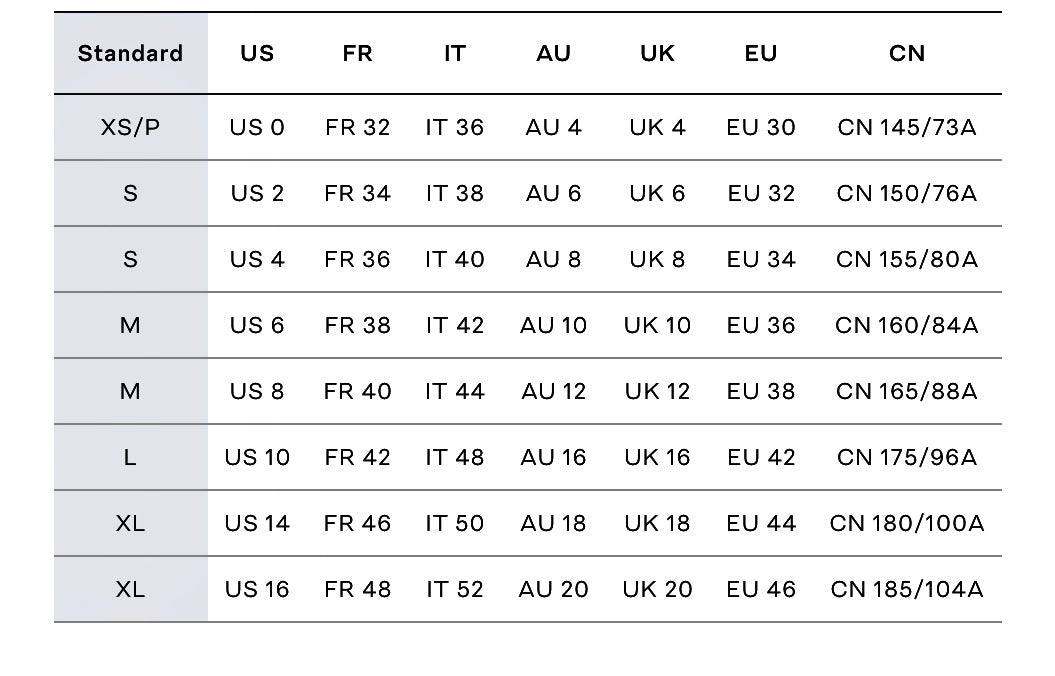Click the Standard column header

pos(130,54)
